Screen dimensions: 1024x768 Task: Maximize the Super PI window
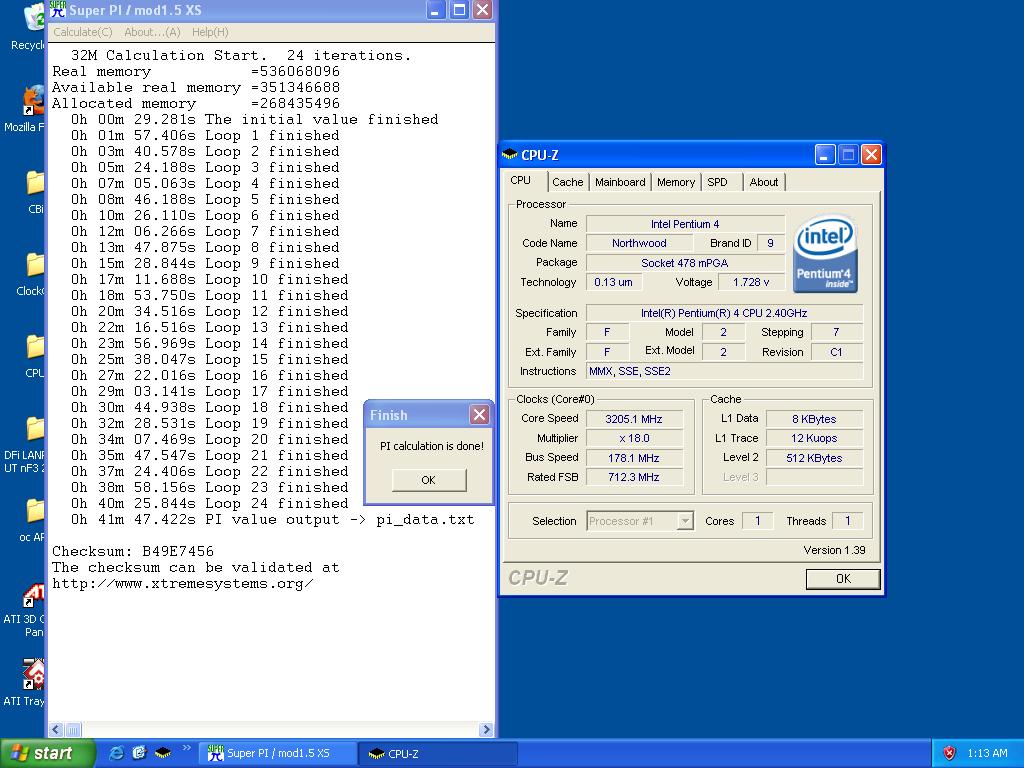pos(460,10)
